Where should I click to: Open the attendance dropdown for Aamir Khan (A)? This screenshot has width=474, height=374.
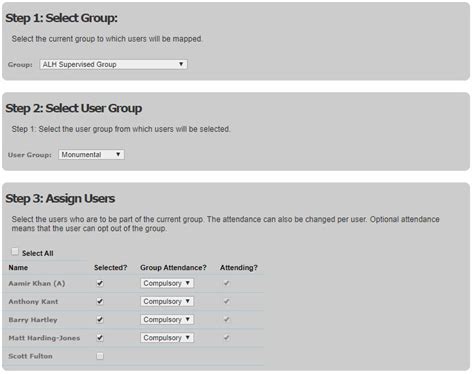167,283
